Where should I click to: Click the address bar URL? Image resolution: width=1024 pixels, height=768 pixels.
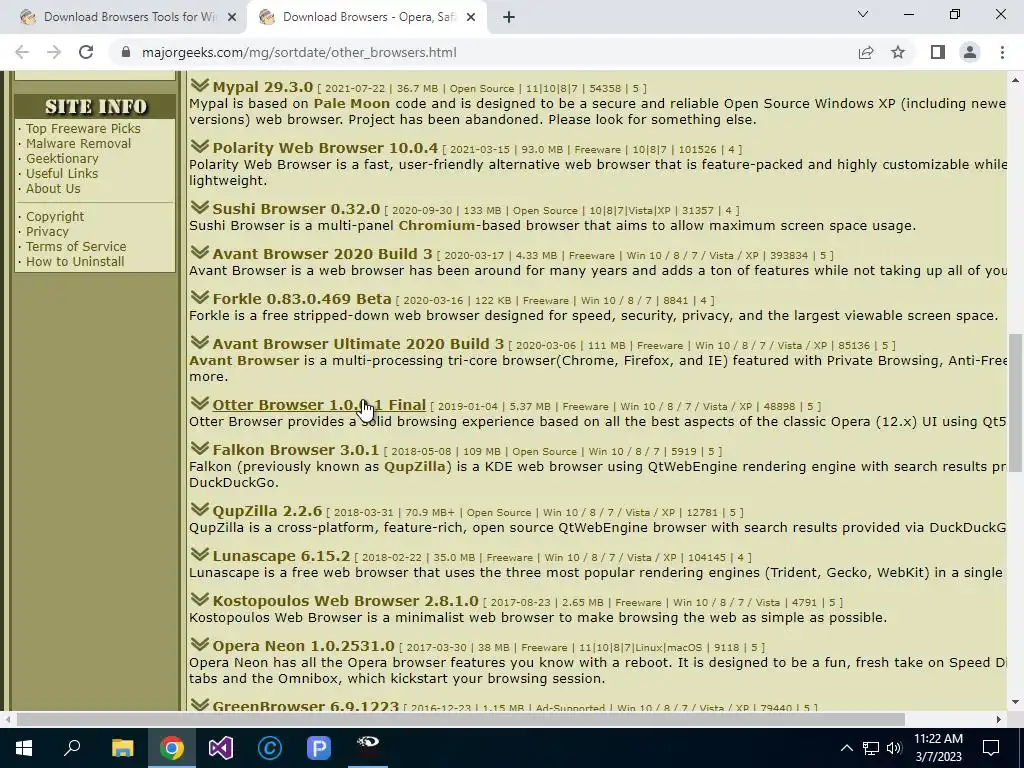(299, 52)
